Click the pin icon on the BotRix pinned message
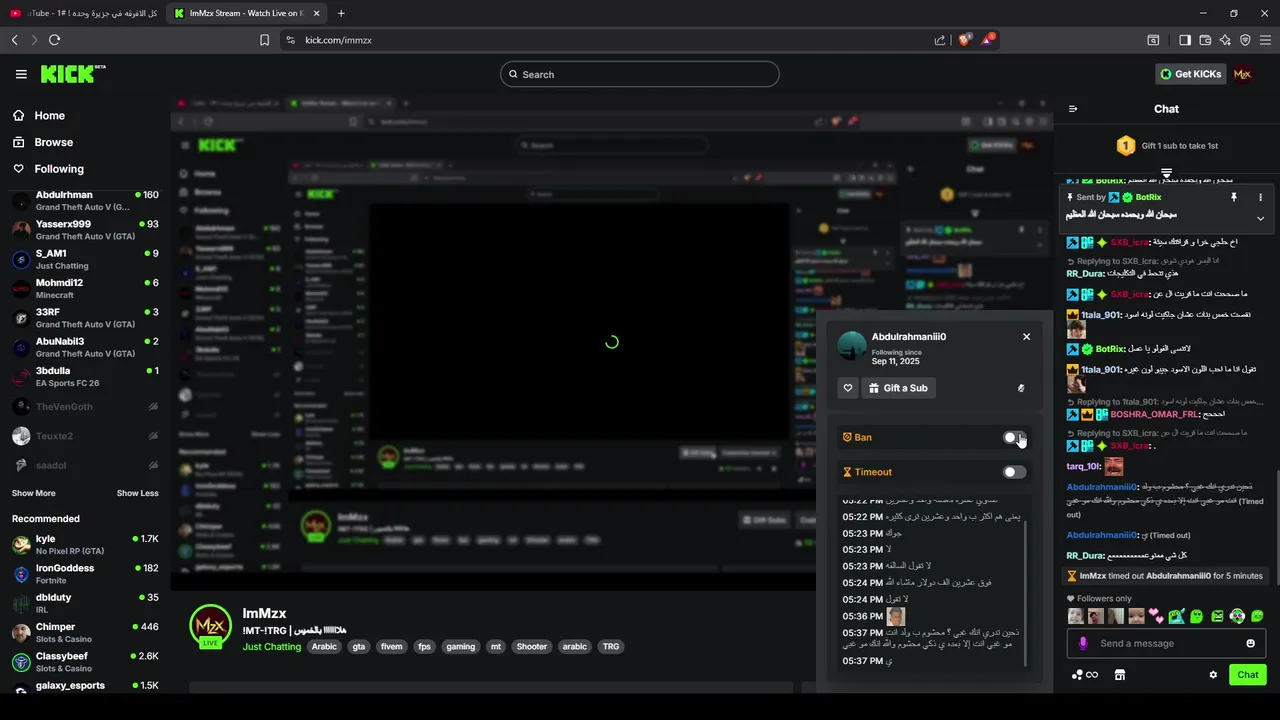Viewport: 1280px width, 720px height. 1234,198
